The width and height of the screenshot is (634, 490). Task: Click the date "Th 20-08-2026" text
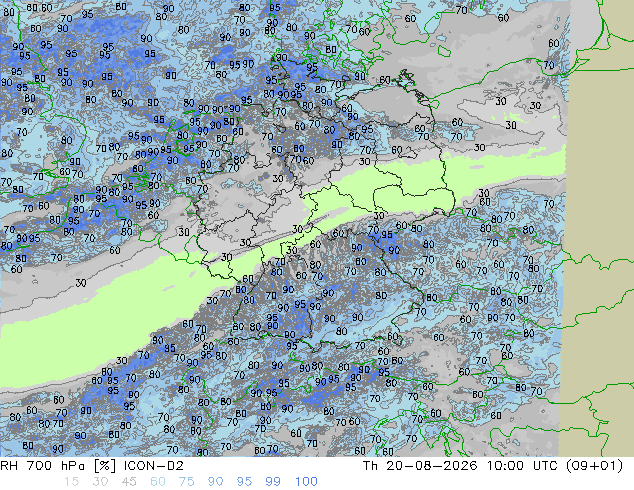420,466
